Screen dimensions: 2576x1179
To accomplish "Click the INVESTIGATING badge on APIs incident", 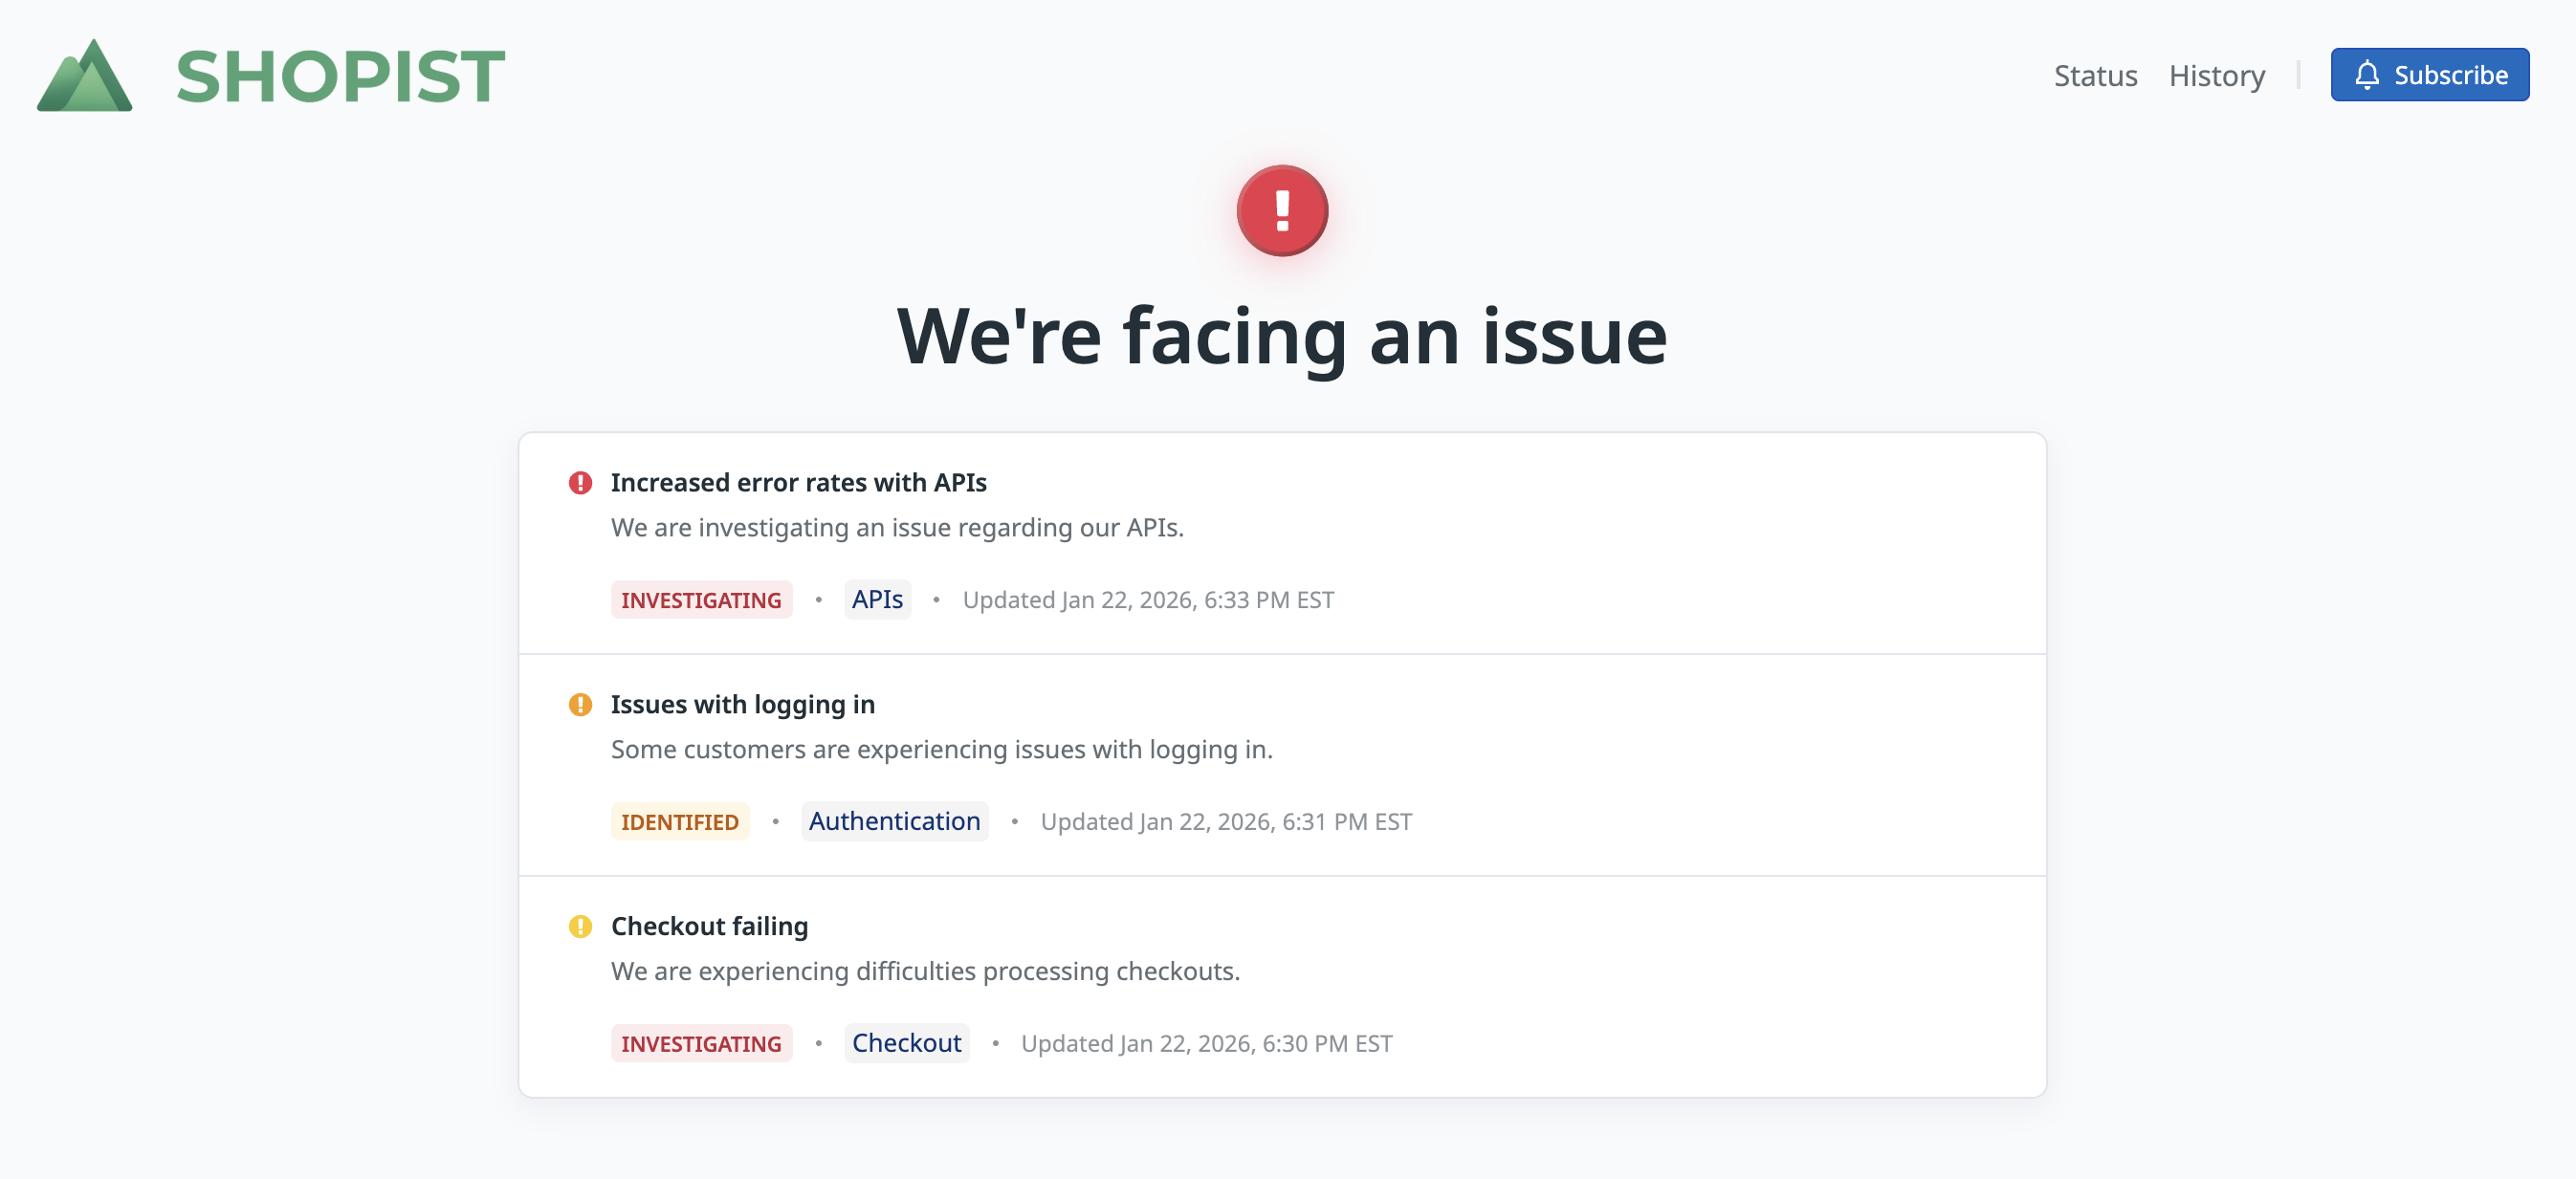I will tap(701, 600).
